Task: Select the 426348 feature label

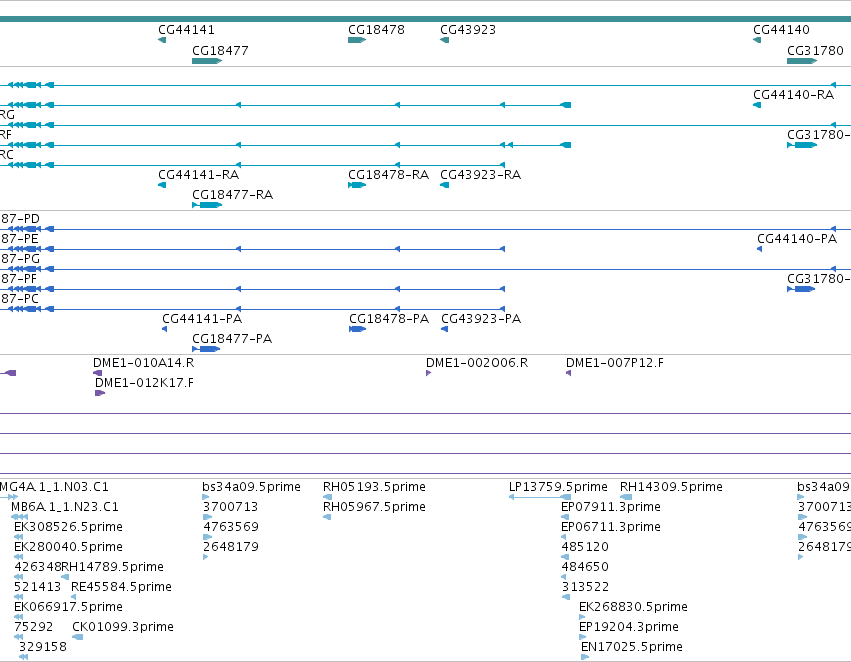Action: coord(37,567)
